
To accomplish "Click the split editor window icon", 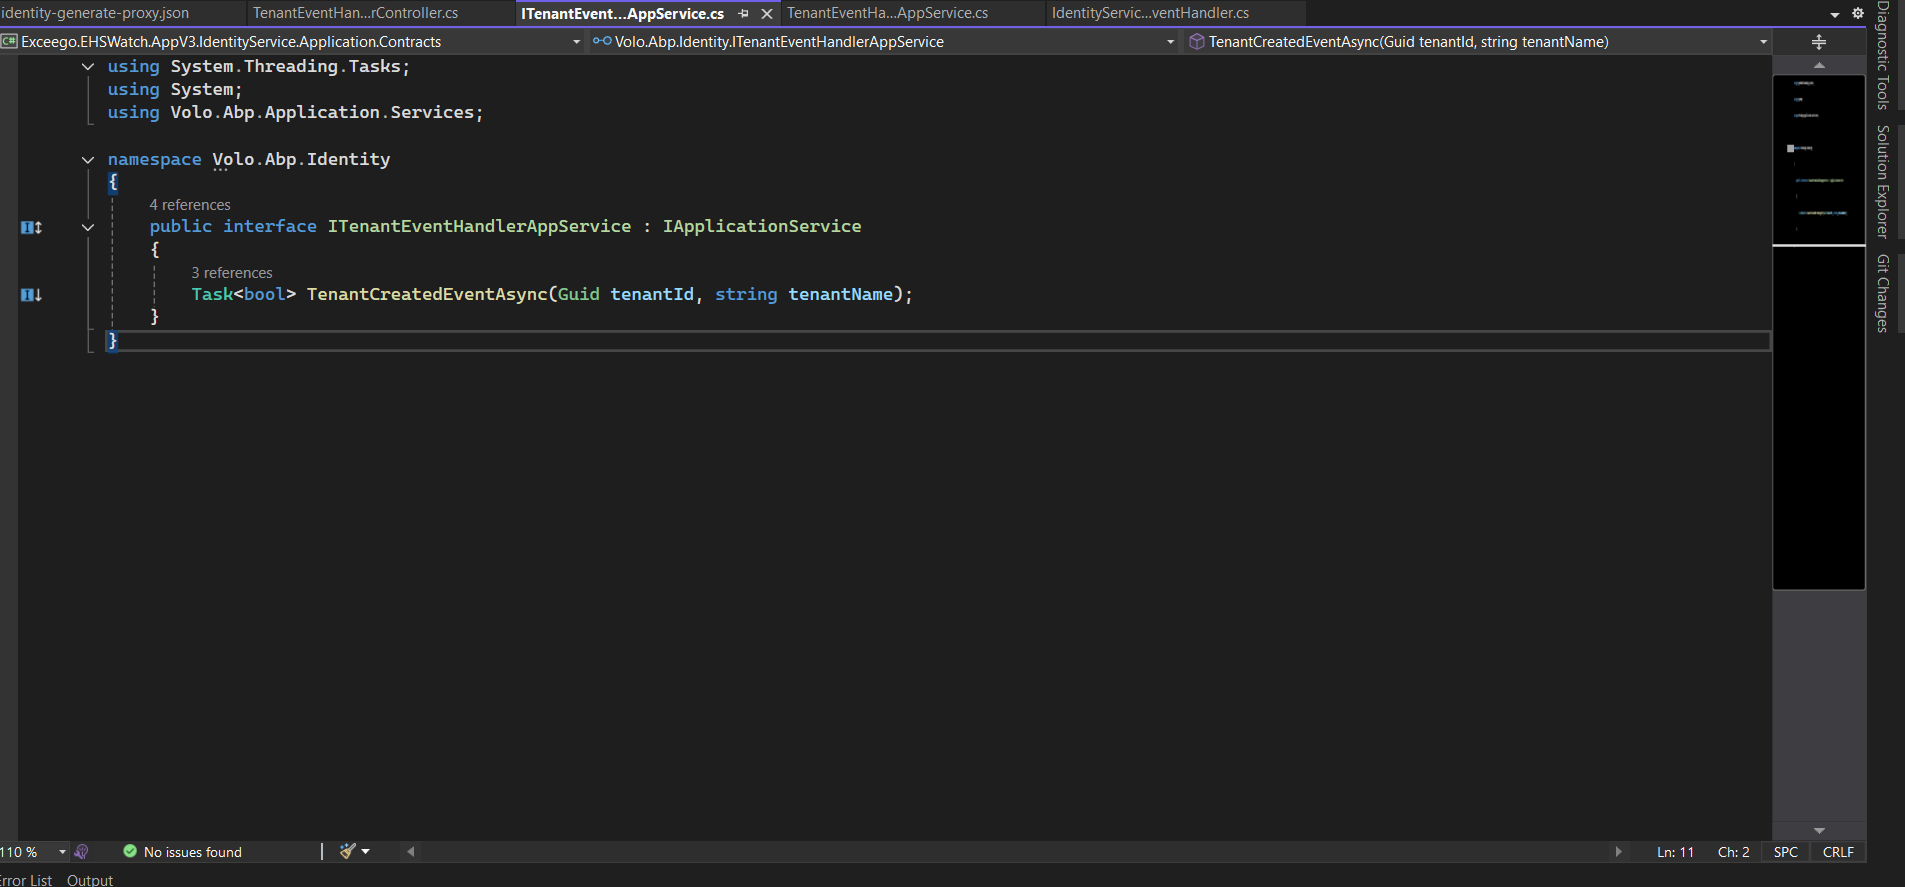I will [1819, 42].
